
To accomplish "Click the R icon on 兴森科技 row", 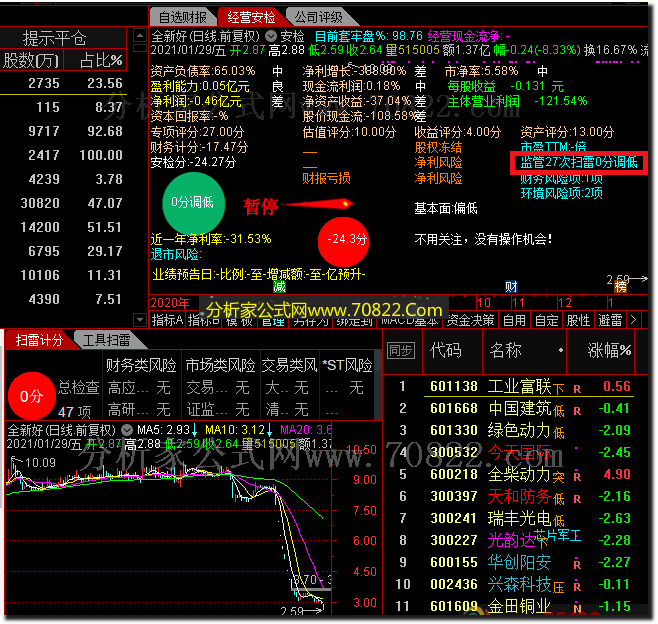I will click(577, 587).
